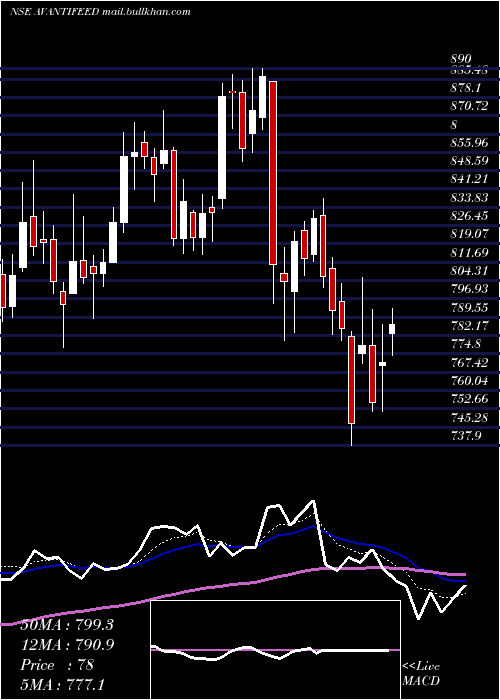
Task: Select the 878.1 price axis label
Action: 466,88
